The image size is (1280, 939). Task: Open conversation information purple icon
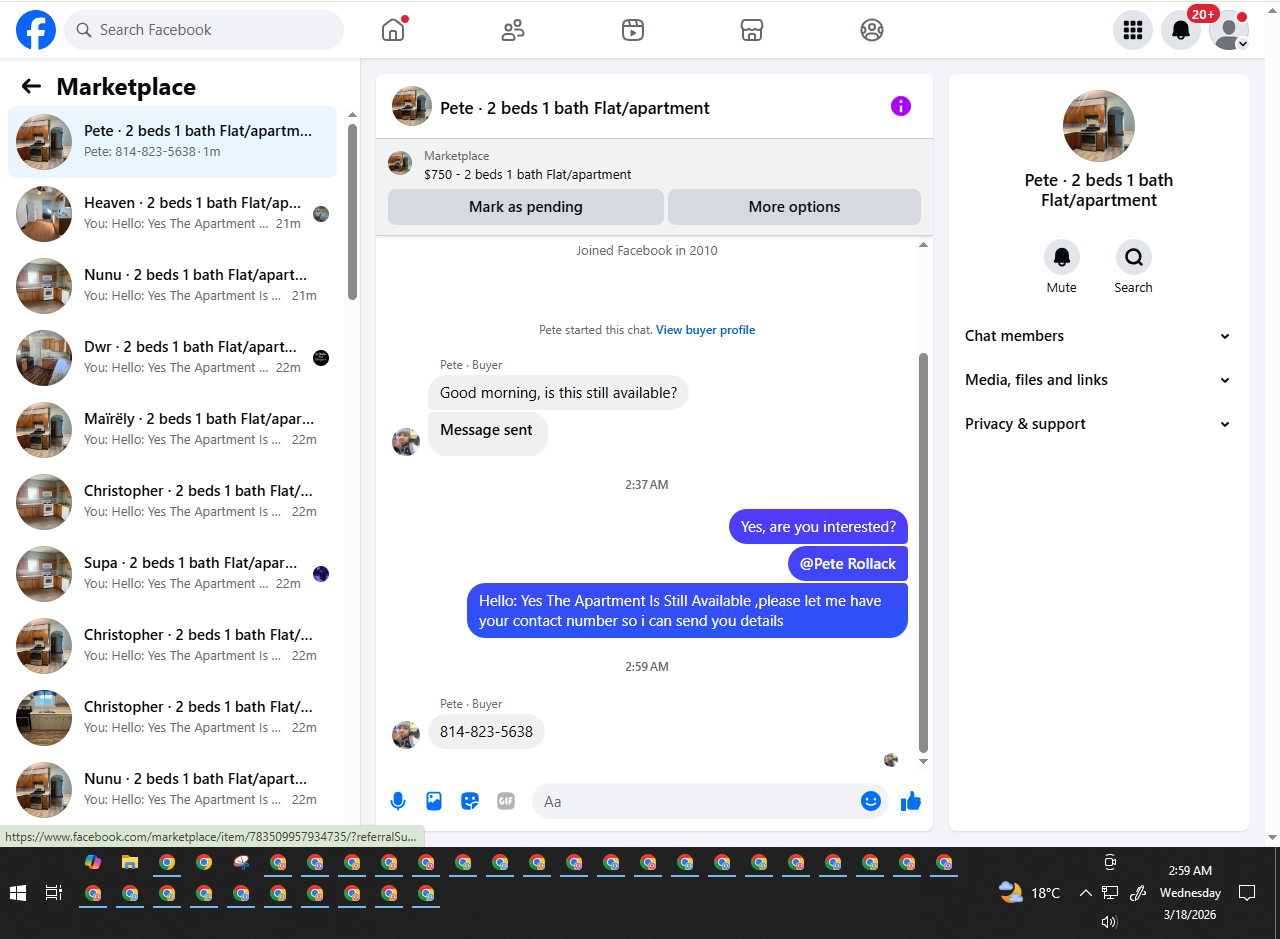[901, 106]
